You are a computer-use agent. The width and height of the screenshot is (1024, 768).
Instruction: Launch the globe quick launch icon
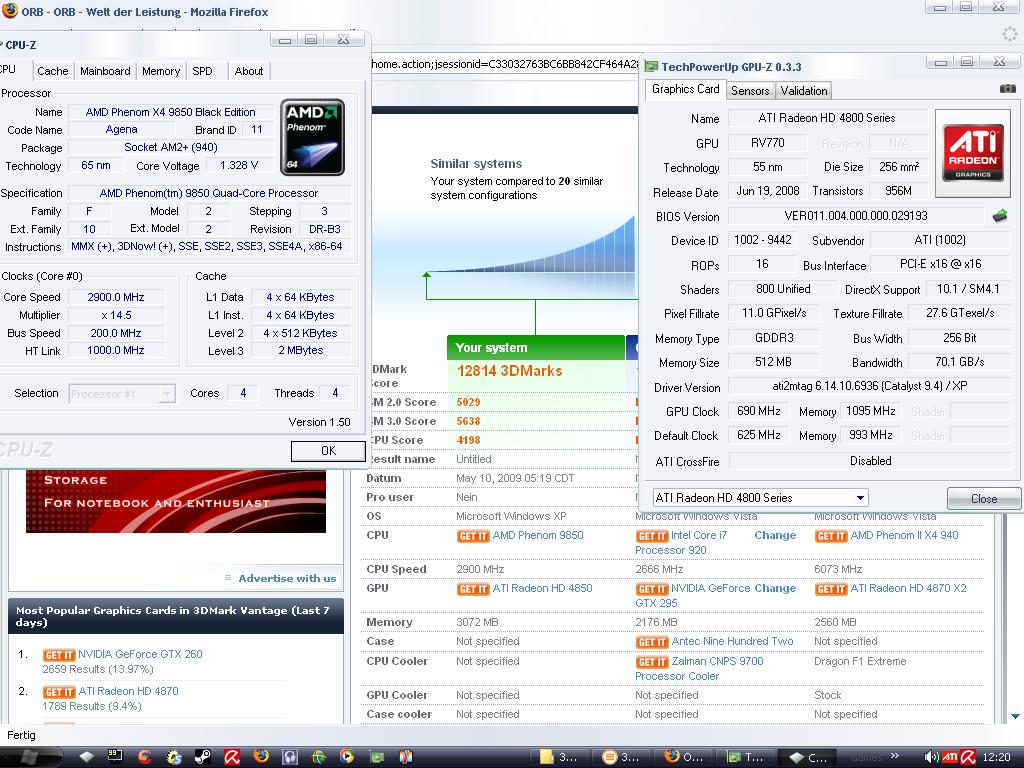[319, 757]
